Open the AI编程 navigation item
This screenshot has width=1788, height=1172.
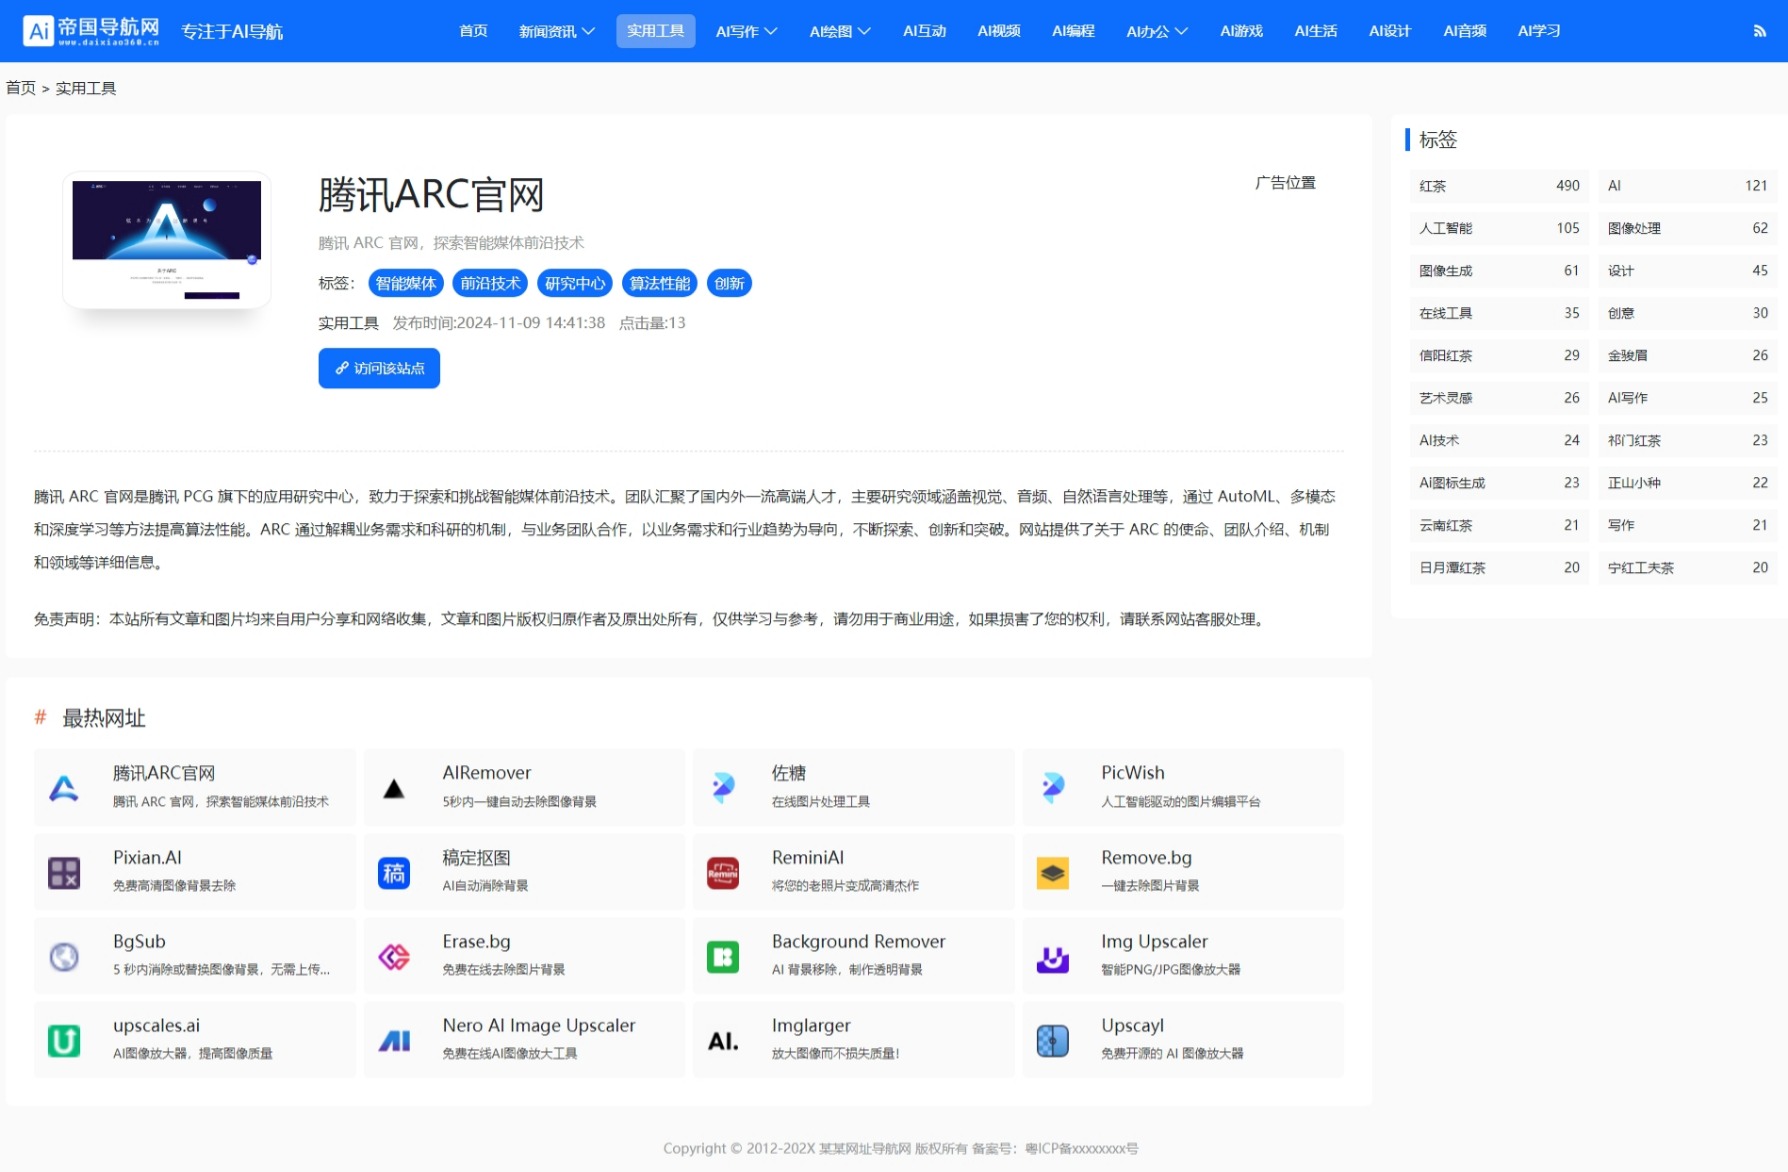1073,31
